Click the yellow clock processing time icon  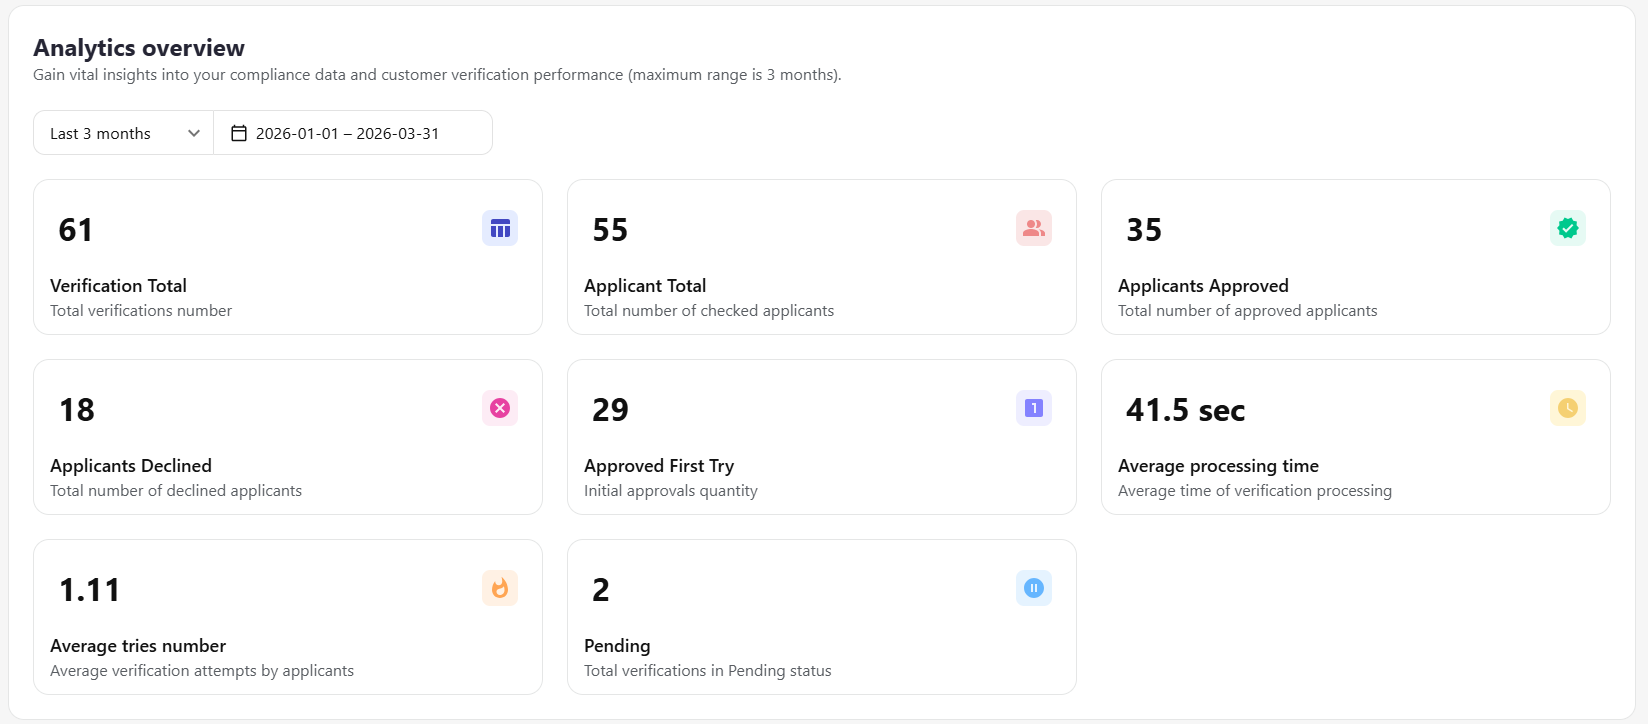[1568, 408]
